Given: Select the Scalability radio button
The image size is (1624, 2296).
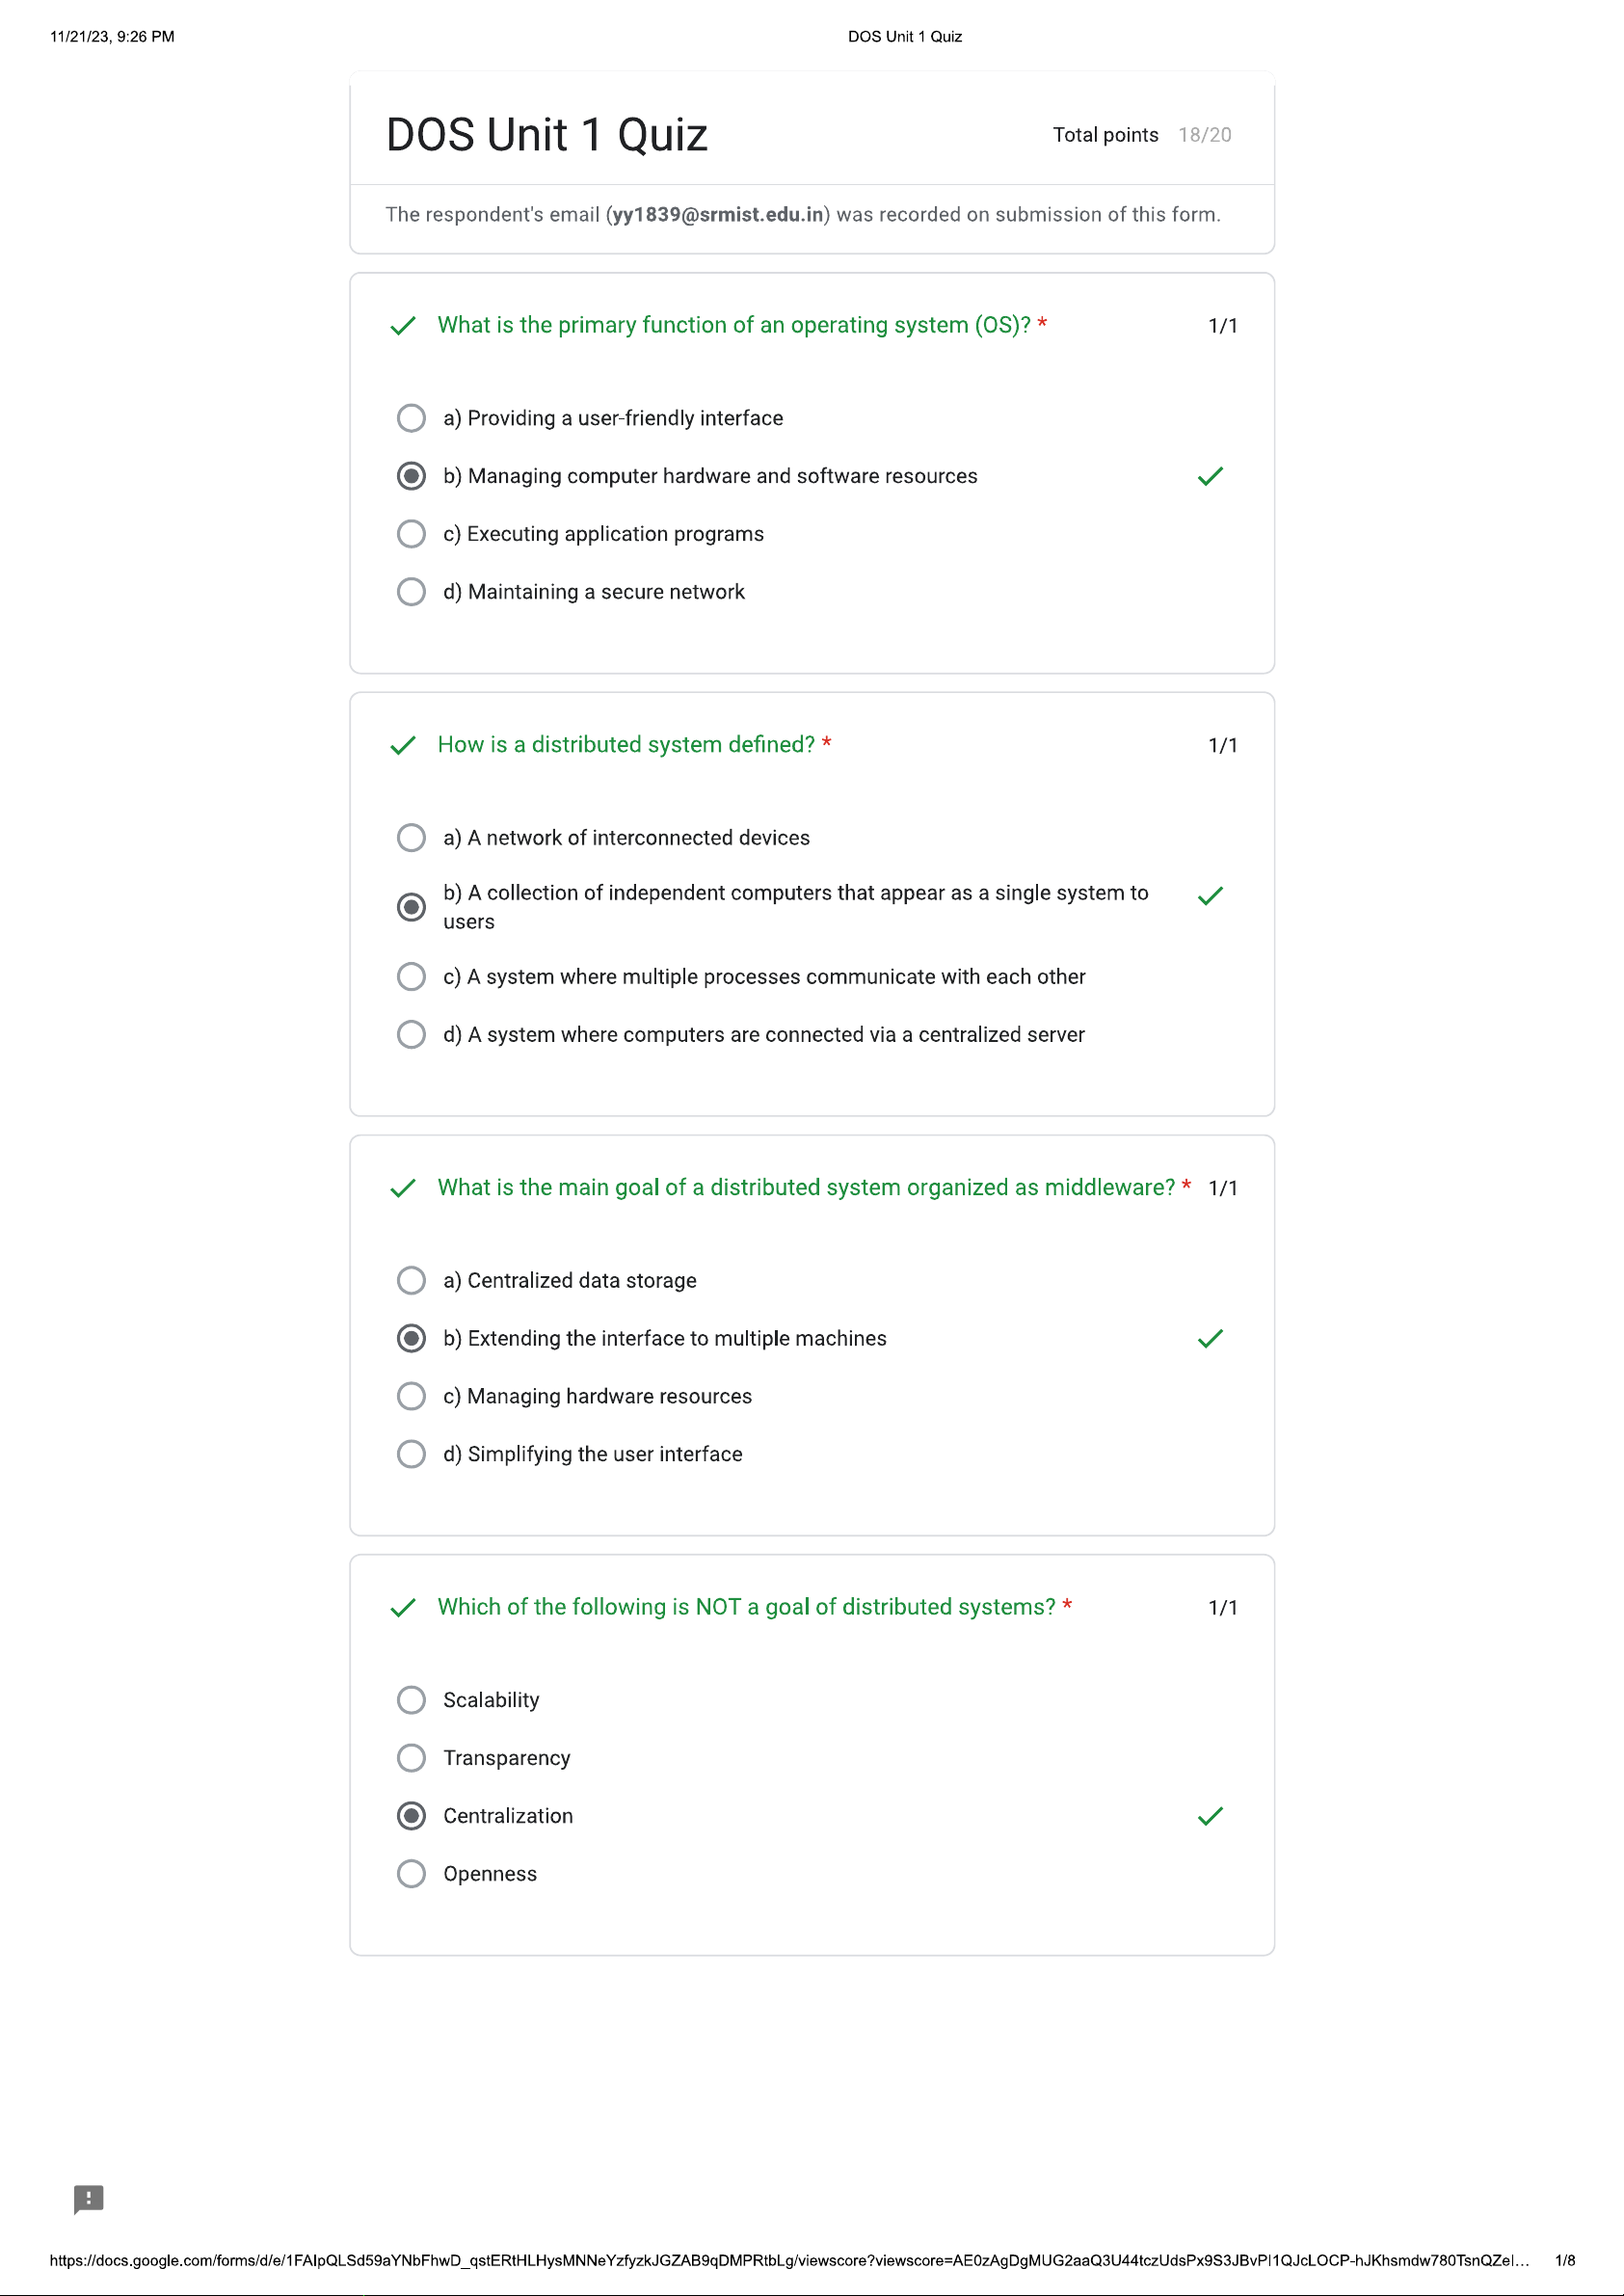Looking at the screenshot, I should pos(411,1700).
